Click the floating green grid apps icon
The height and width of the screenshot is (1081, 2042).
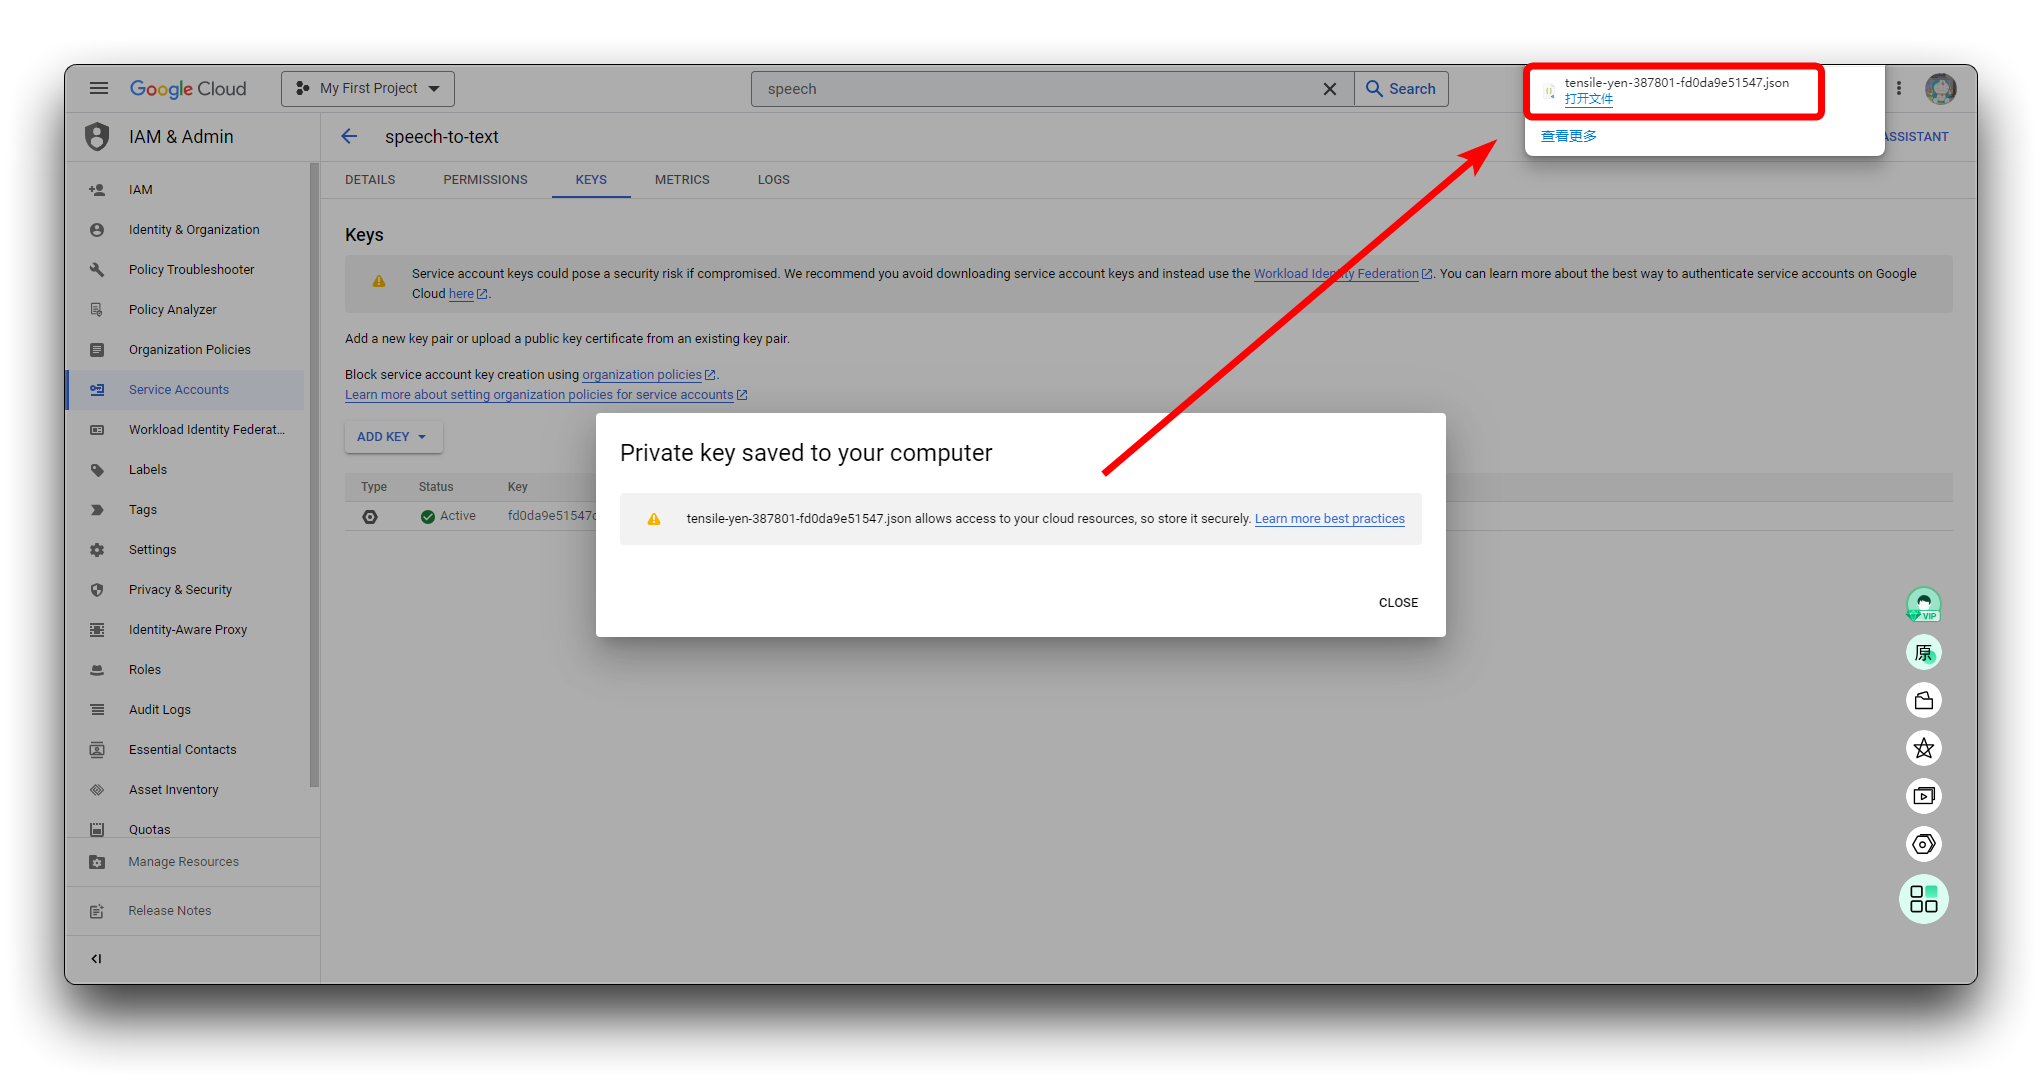pyautogui.click(x=1923, y=899)
